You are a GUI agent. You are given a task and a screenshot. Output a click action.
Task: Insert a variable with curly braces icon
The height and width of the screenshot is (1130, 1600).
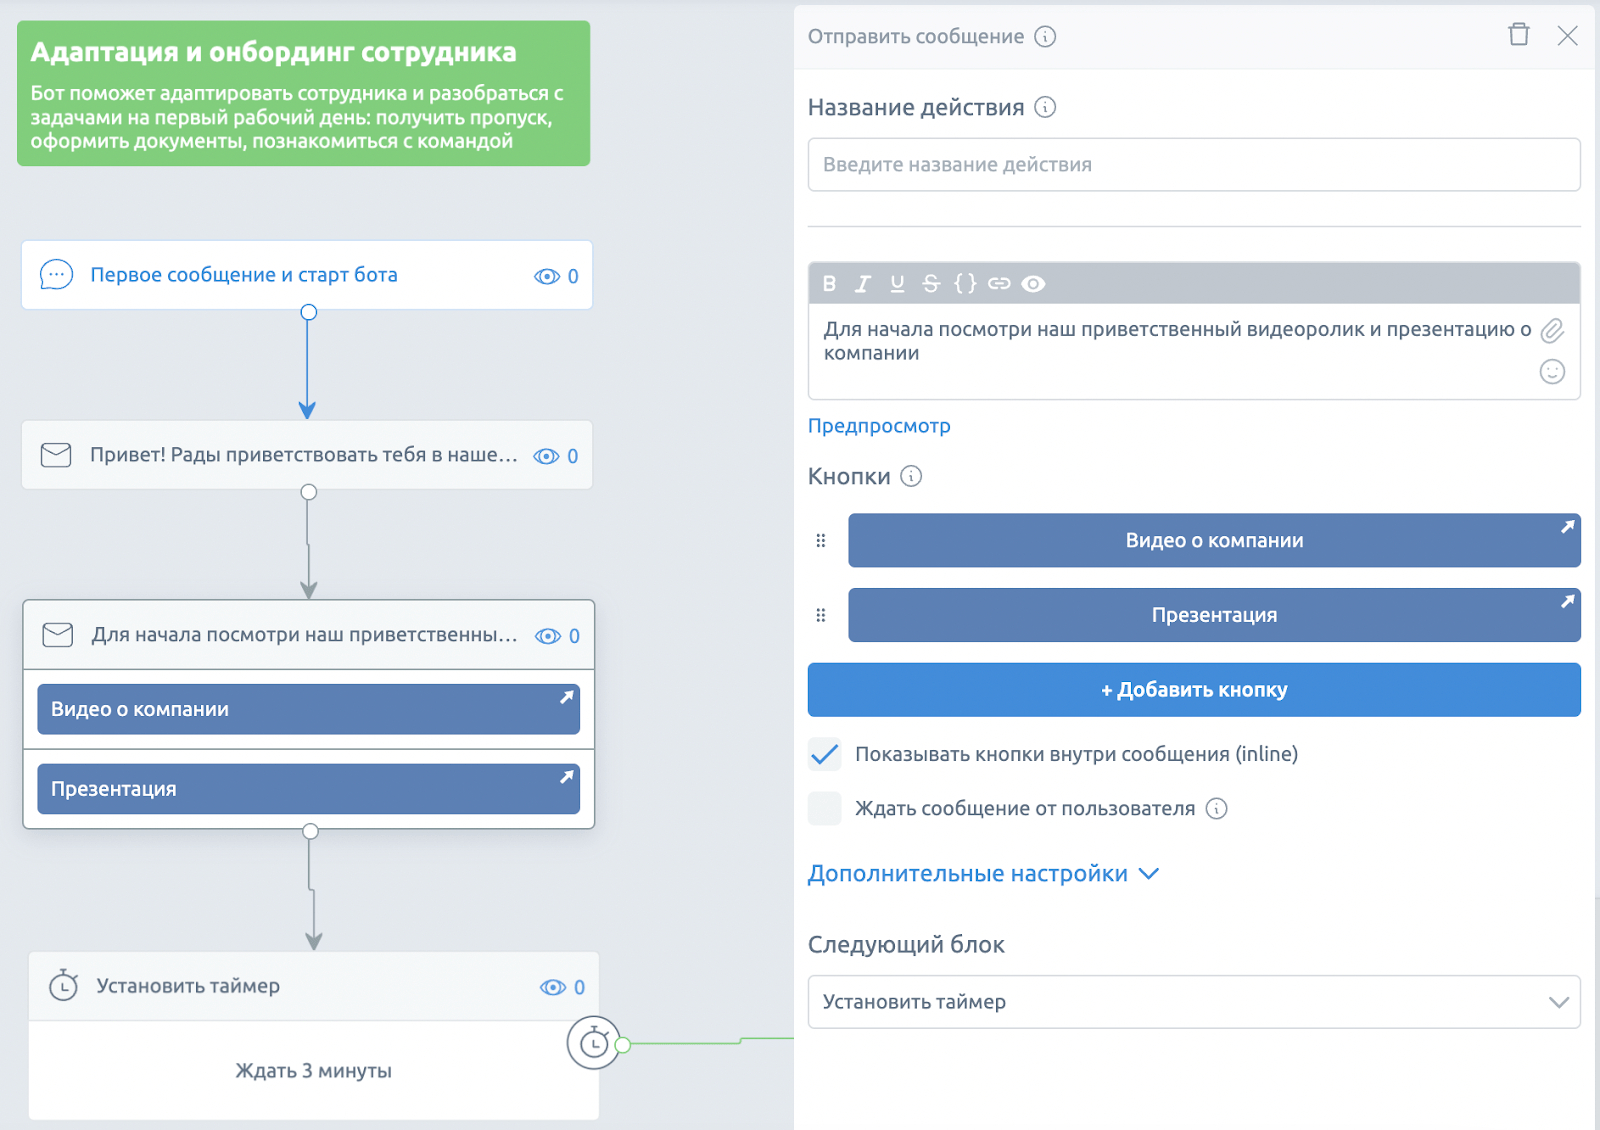pyautogui.click(x=965, y=284)
